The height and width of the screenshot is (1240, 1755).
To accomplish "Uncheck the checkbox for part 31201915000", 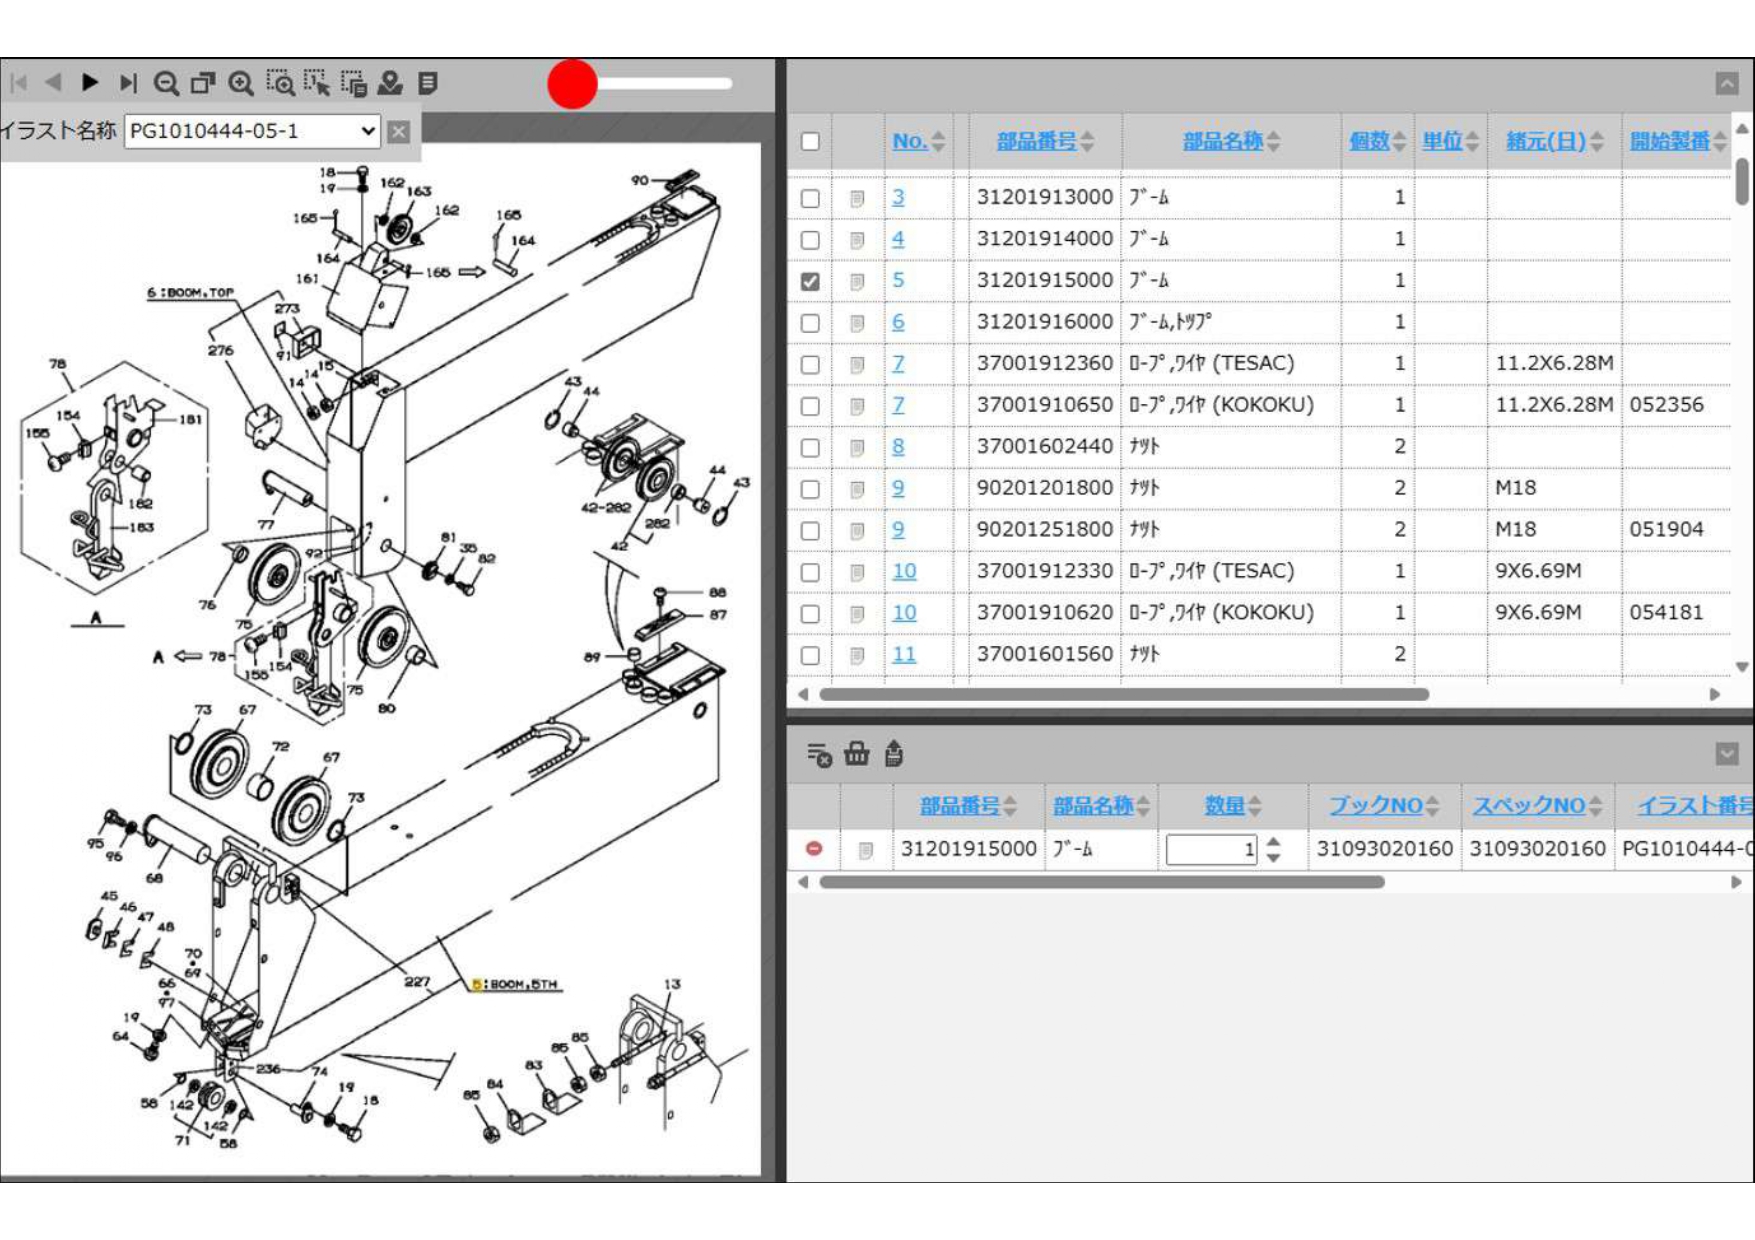I will coord(810,282).
